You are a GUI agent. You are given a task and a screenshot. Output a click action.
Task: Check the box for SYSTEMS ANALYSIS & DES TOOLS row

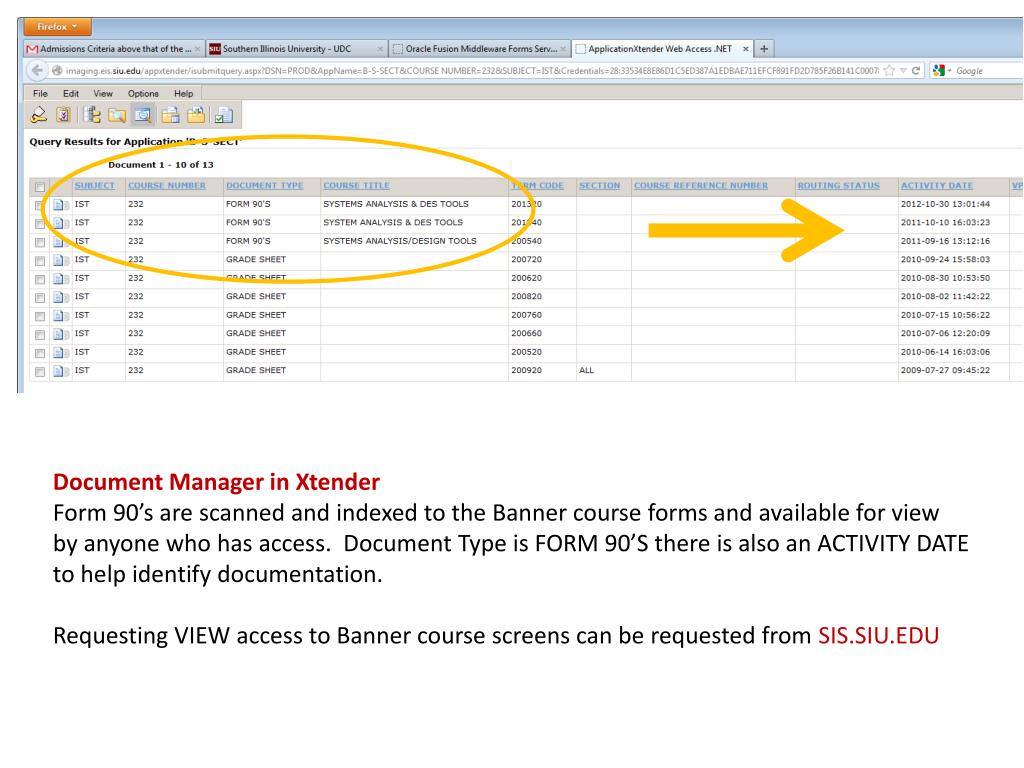pyautogui.click(x=40, y=205)
